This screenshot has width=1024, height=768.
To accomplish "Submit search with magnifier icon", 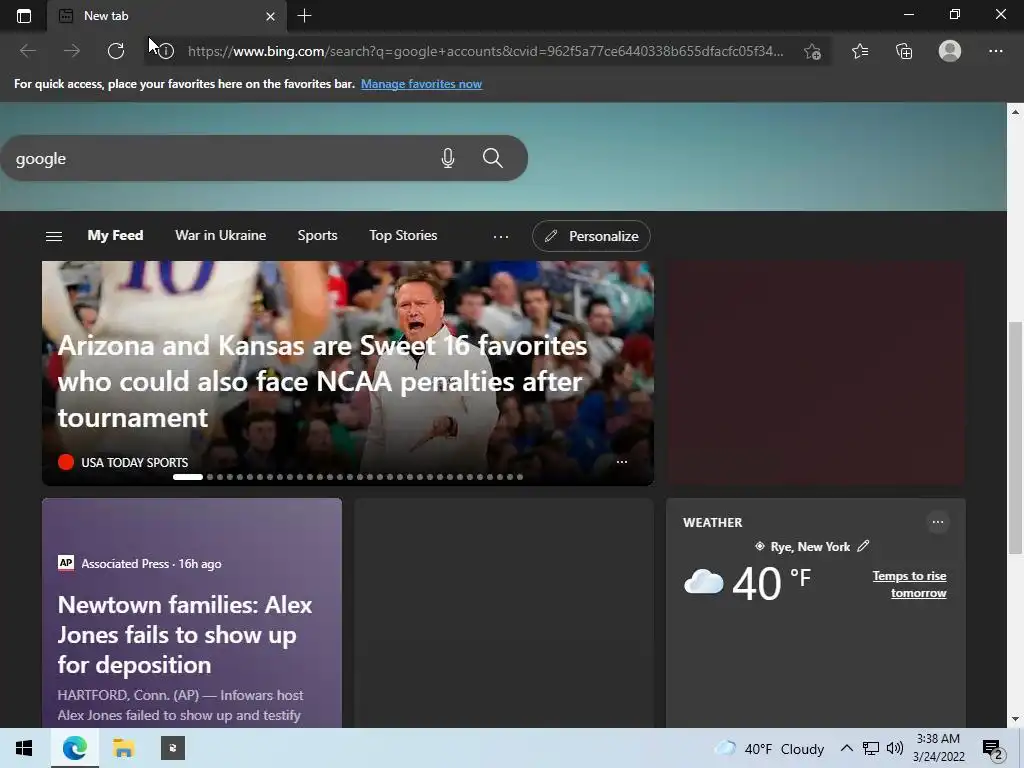I will pos(492,158).
